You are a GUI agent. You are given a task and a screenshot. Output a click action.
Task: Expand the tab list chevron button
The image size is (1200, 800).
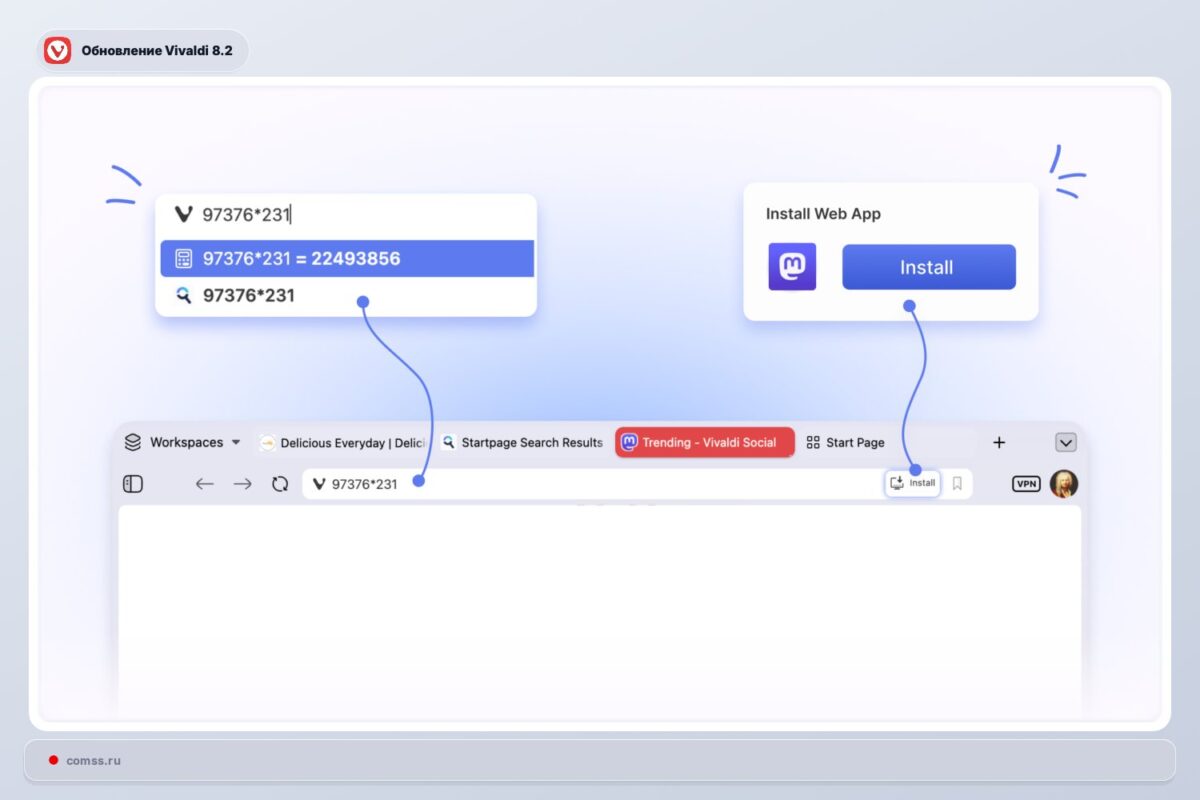pyautogui.click(x=1065, y=442)
